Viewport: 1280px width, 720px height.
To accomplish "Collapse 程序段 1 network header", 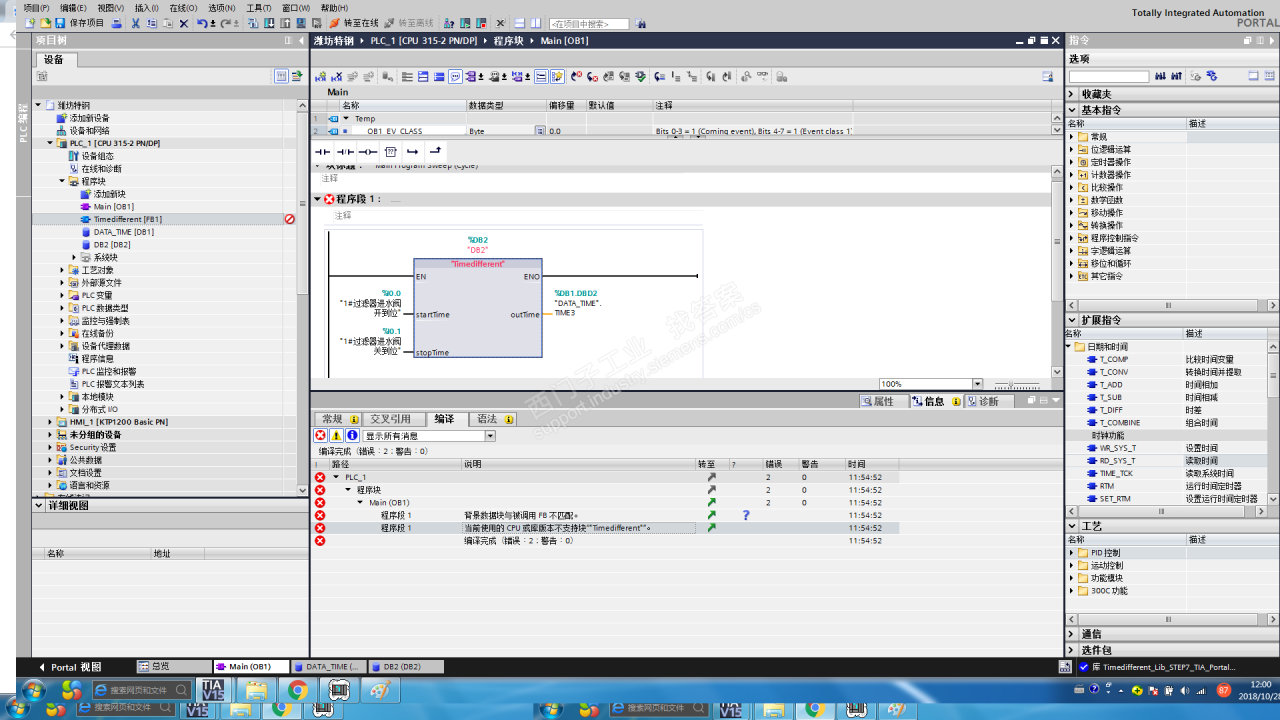I will tap(318, 199).
